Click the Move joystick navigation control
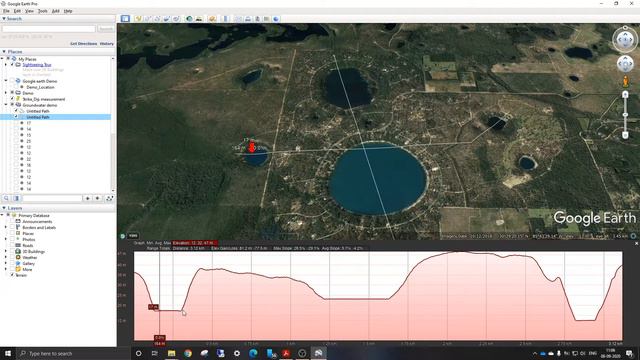Viewport: 640px width, 360px height. pyautogui.click(x=625, y=64)
